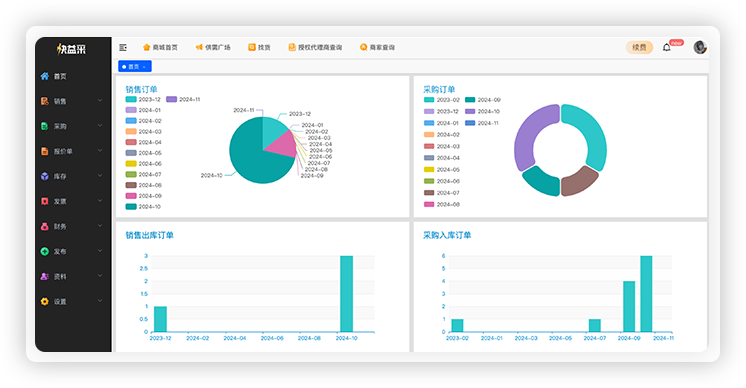Close the 首页 tab with its x

pos(144,67)
